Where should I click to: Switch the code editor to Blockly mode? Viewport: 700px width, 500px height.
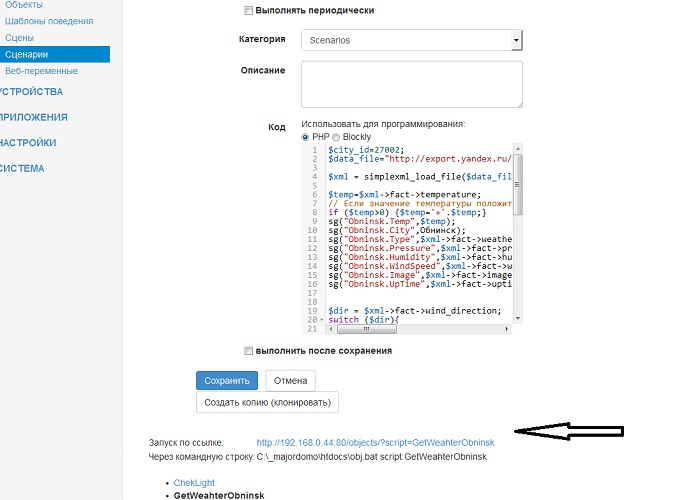(x=336, y=136)
